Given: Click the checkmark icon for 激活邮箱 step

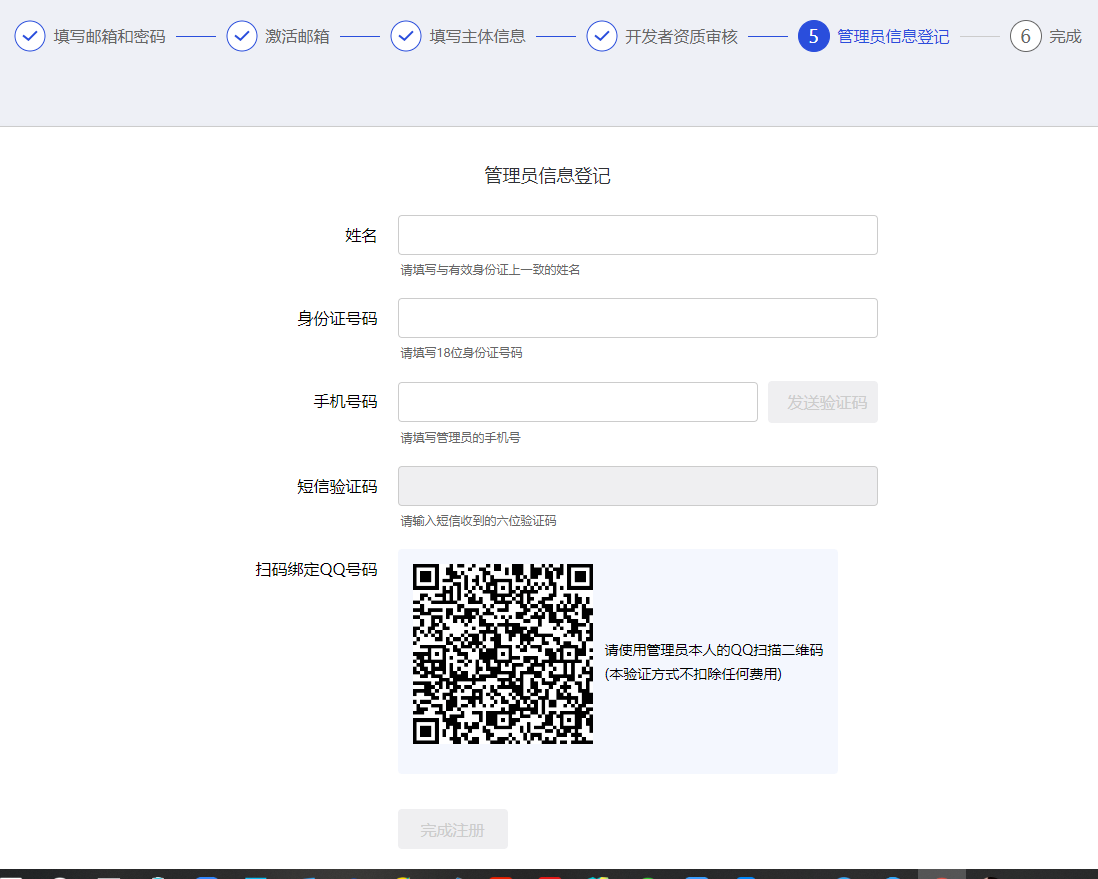Looking at the screenshot, I should tap(242, 36).
